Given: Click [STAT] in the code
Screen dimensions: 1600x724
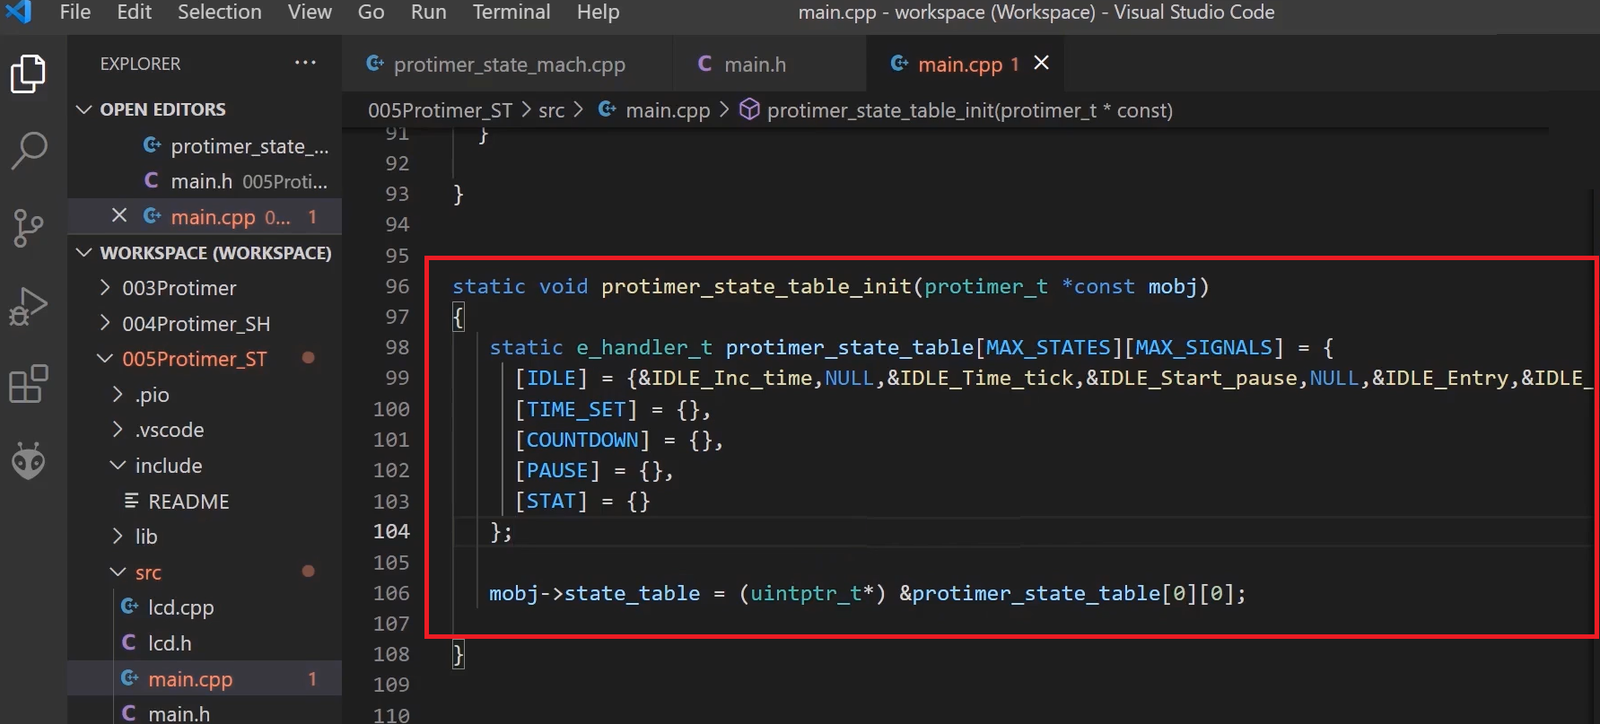Looking at the screenshot, I should (x=551, y=501).
